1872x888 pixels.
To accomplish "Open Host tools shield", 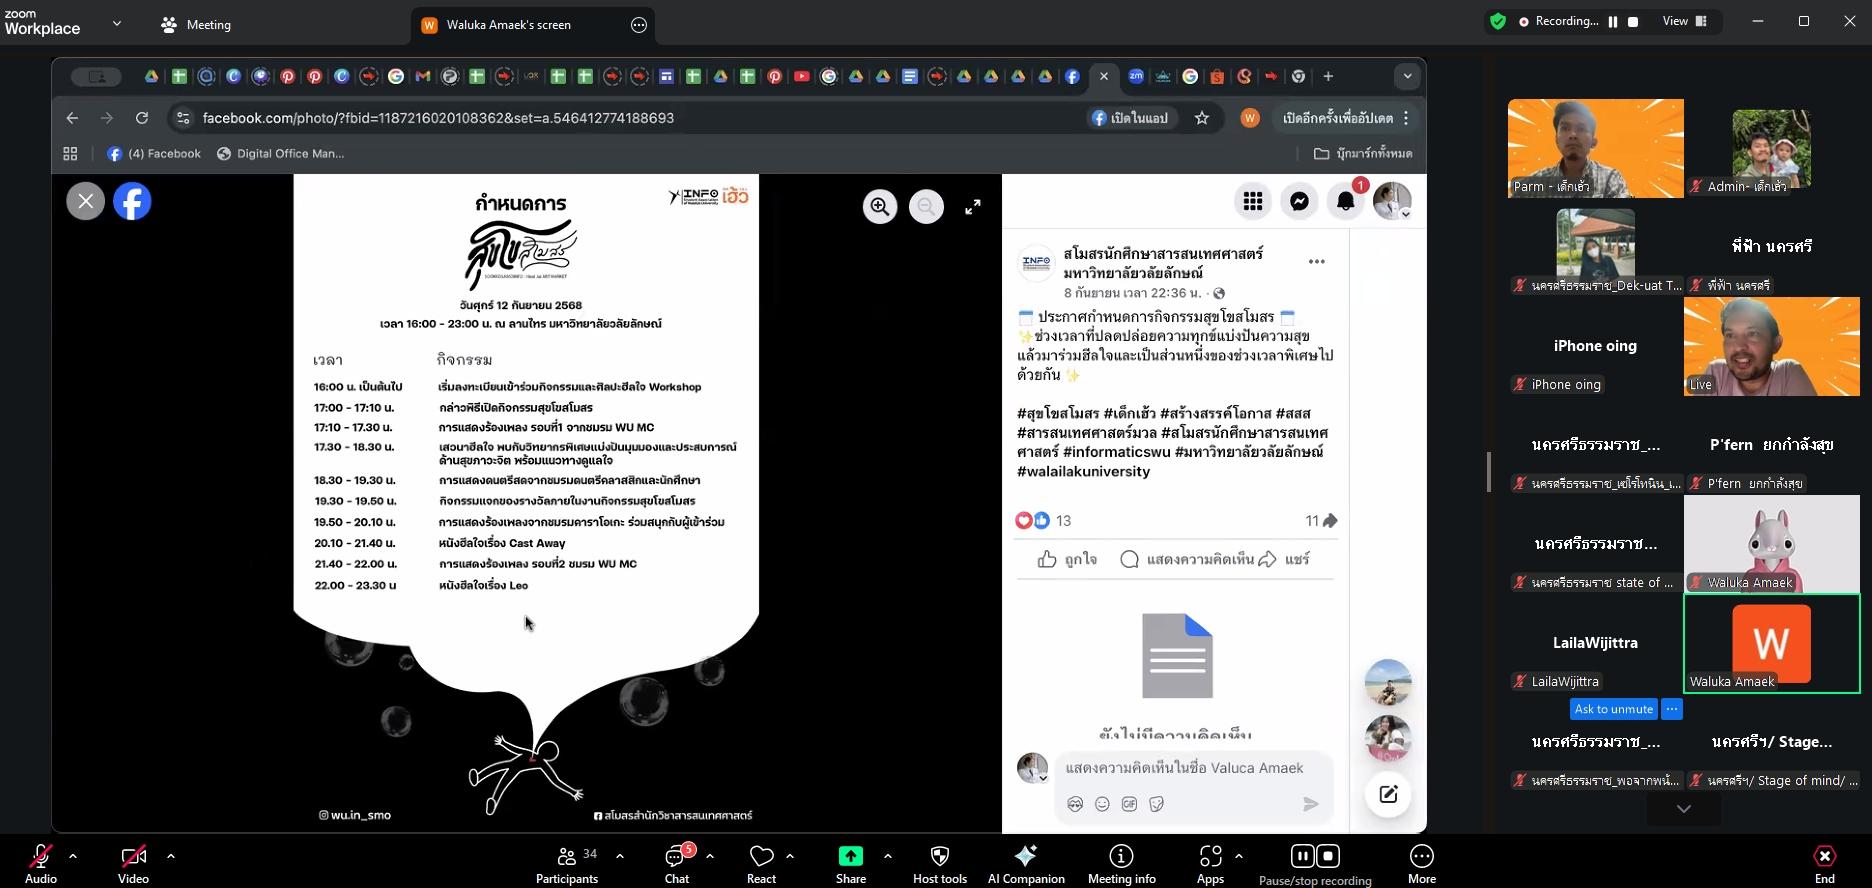I will pyautogui.click(x=939, y=864).
